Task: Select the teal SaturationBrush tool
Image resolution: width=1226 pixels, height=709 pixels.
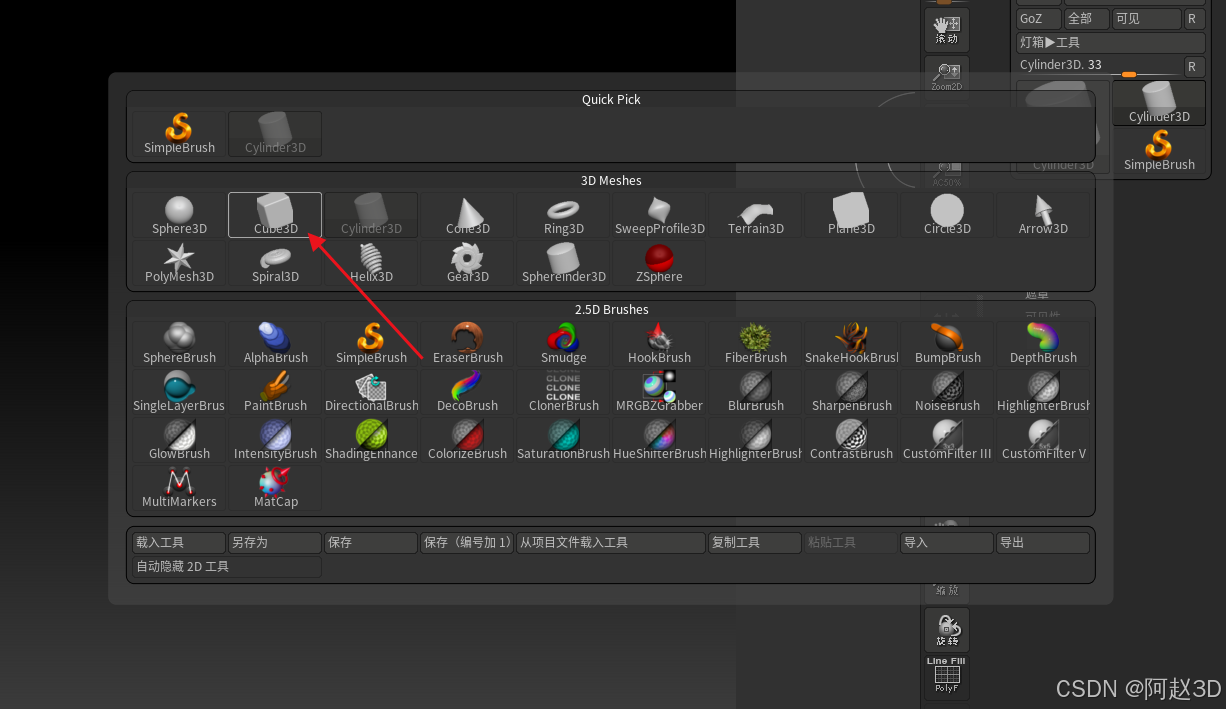Action: coord(563,440)
